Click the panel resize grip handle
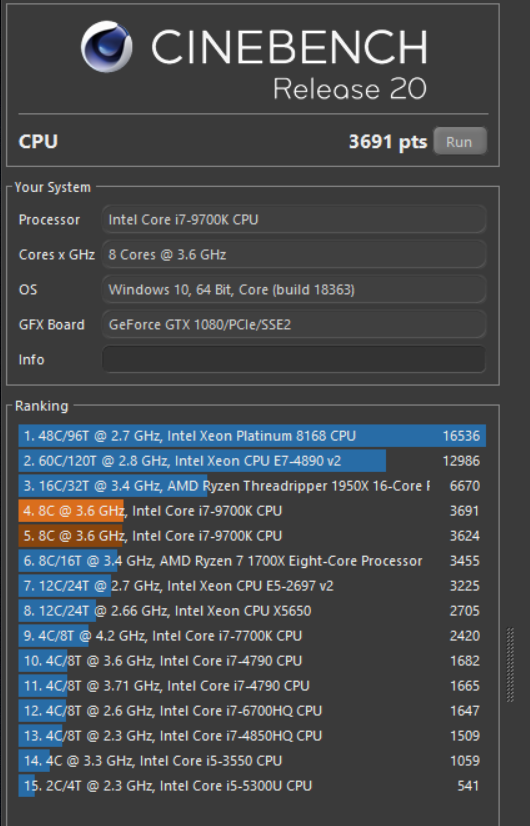 click(509, 665)
